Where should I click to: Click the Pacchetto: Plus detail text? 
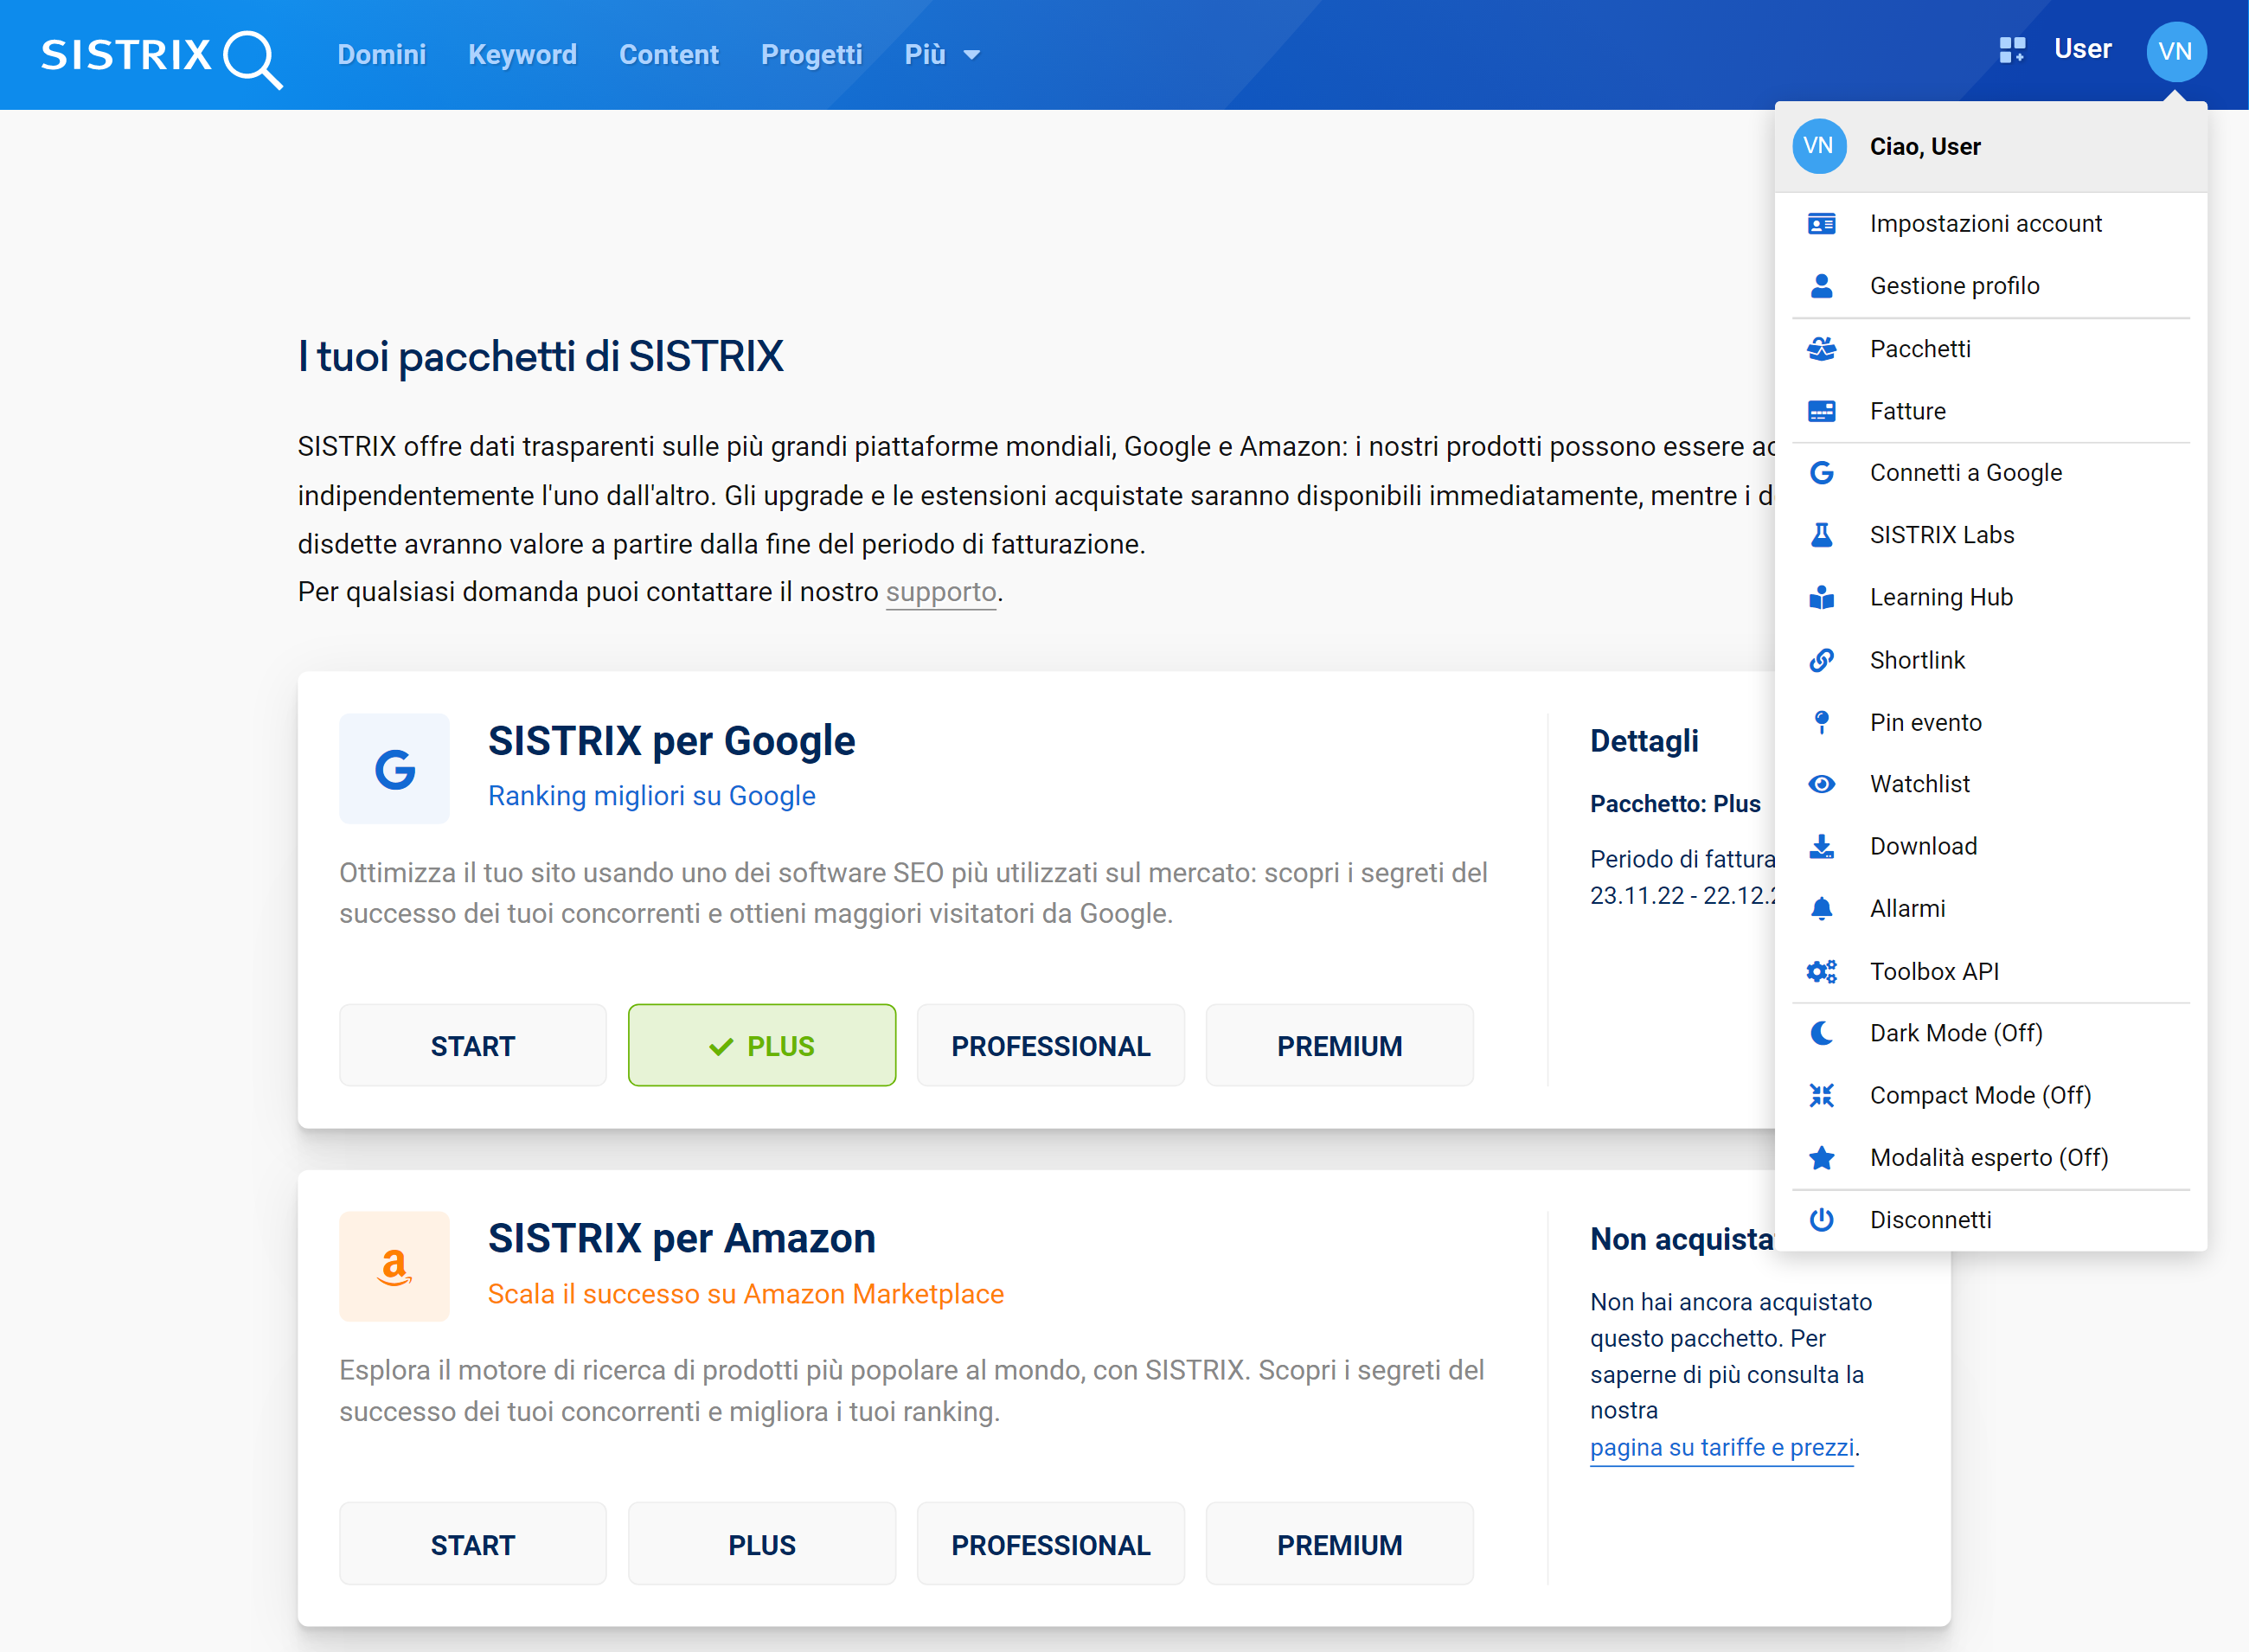click(1675, 804)
